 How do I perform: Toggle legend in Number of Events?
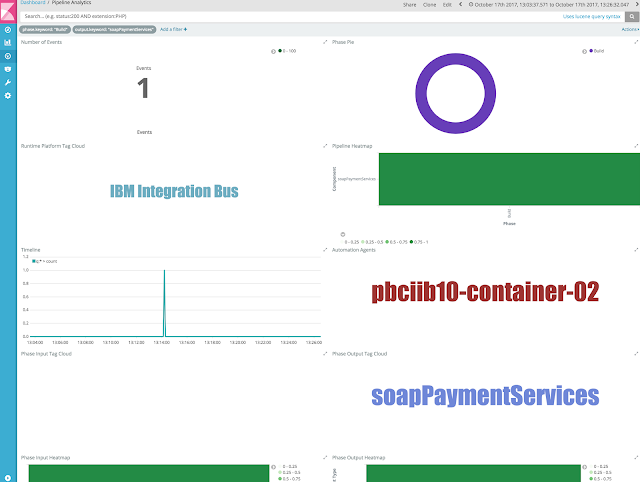click(273, 51)
